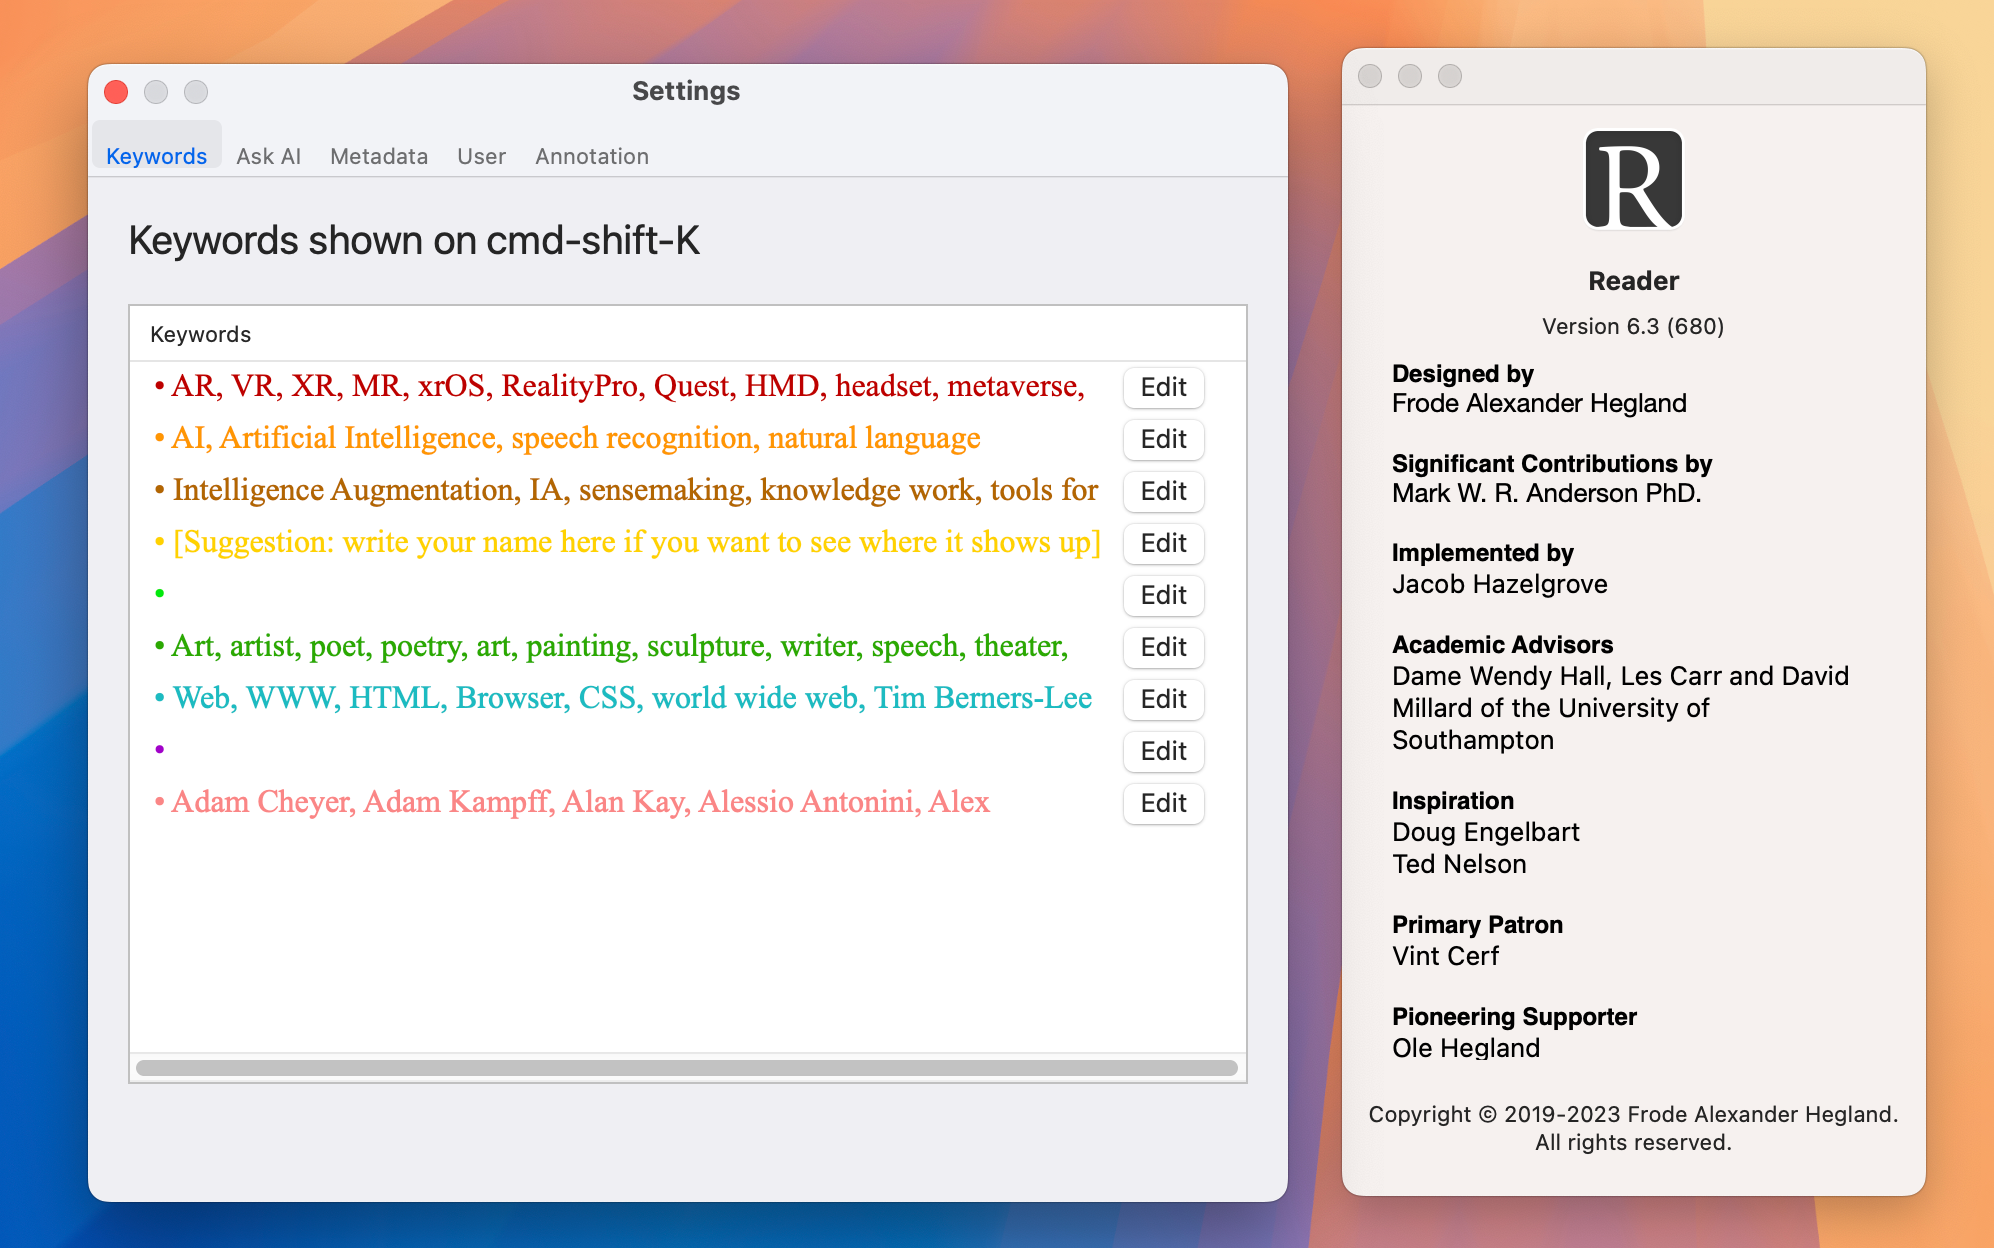
Task: Open the Annotation tab
Action: pos(592,156)
